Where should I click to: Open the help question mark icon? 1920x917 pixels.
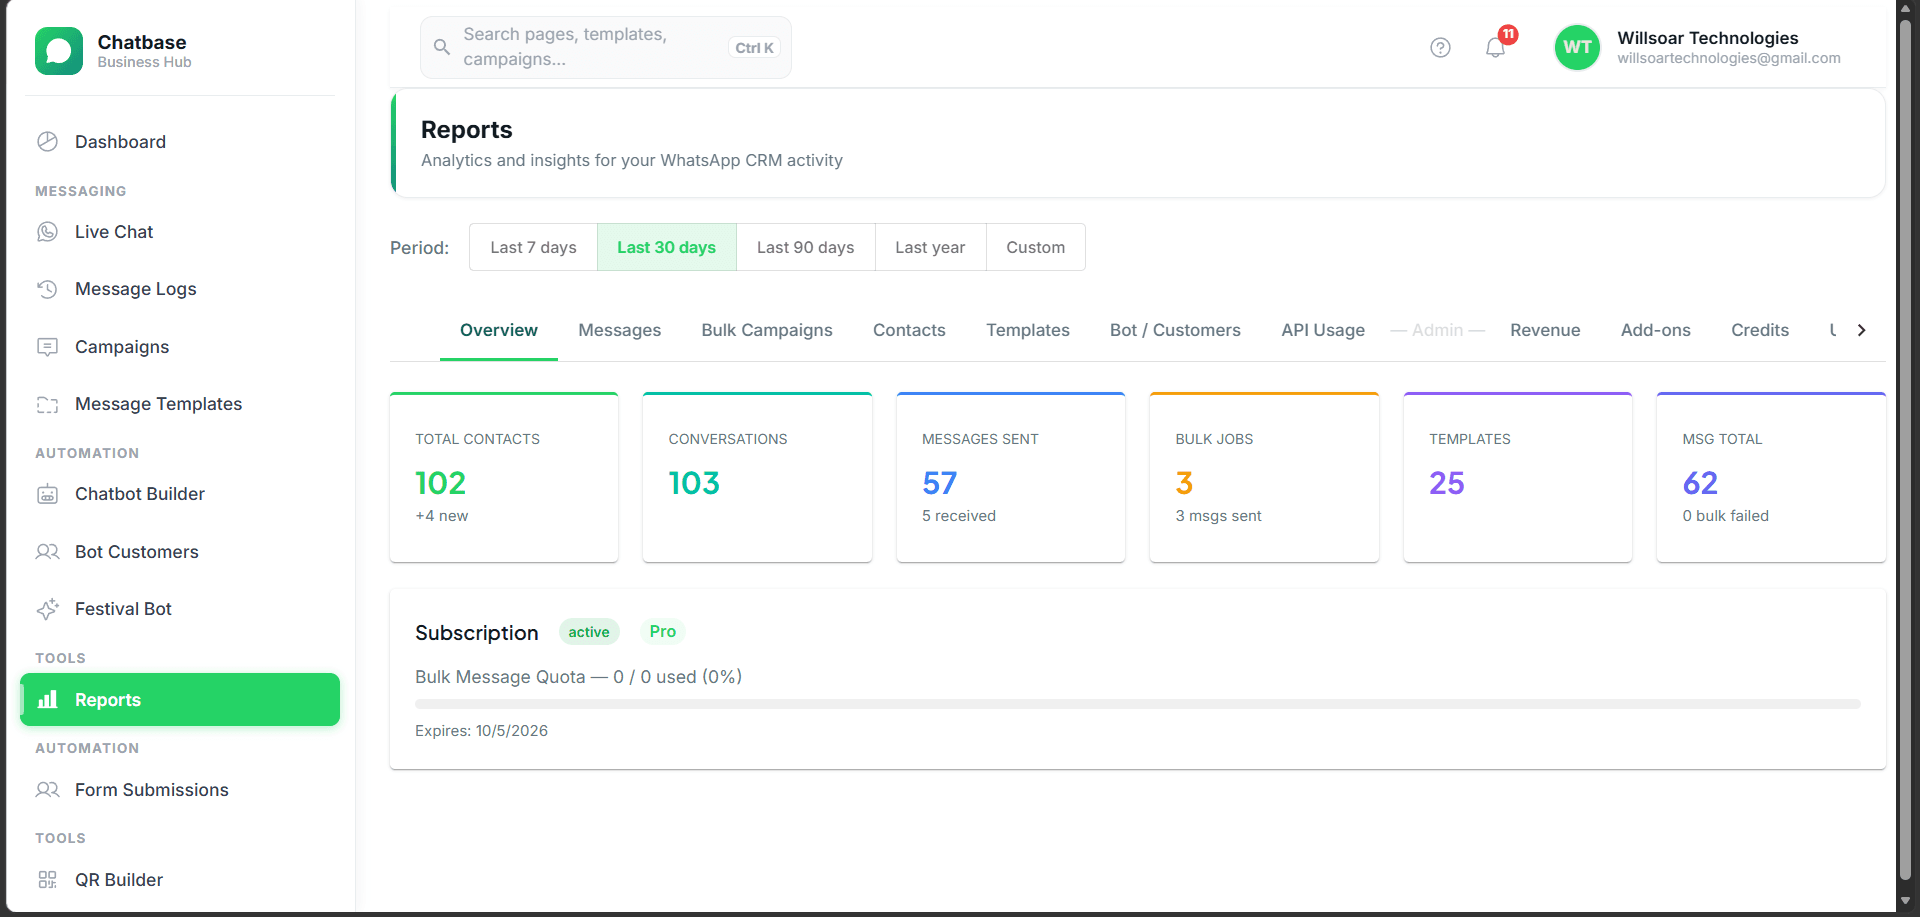1440,47
